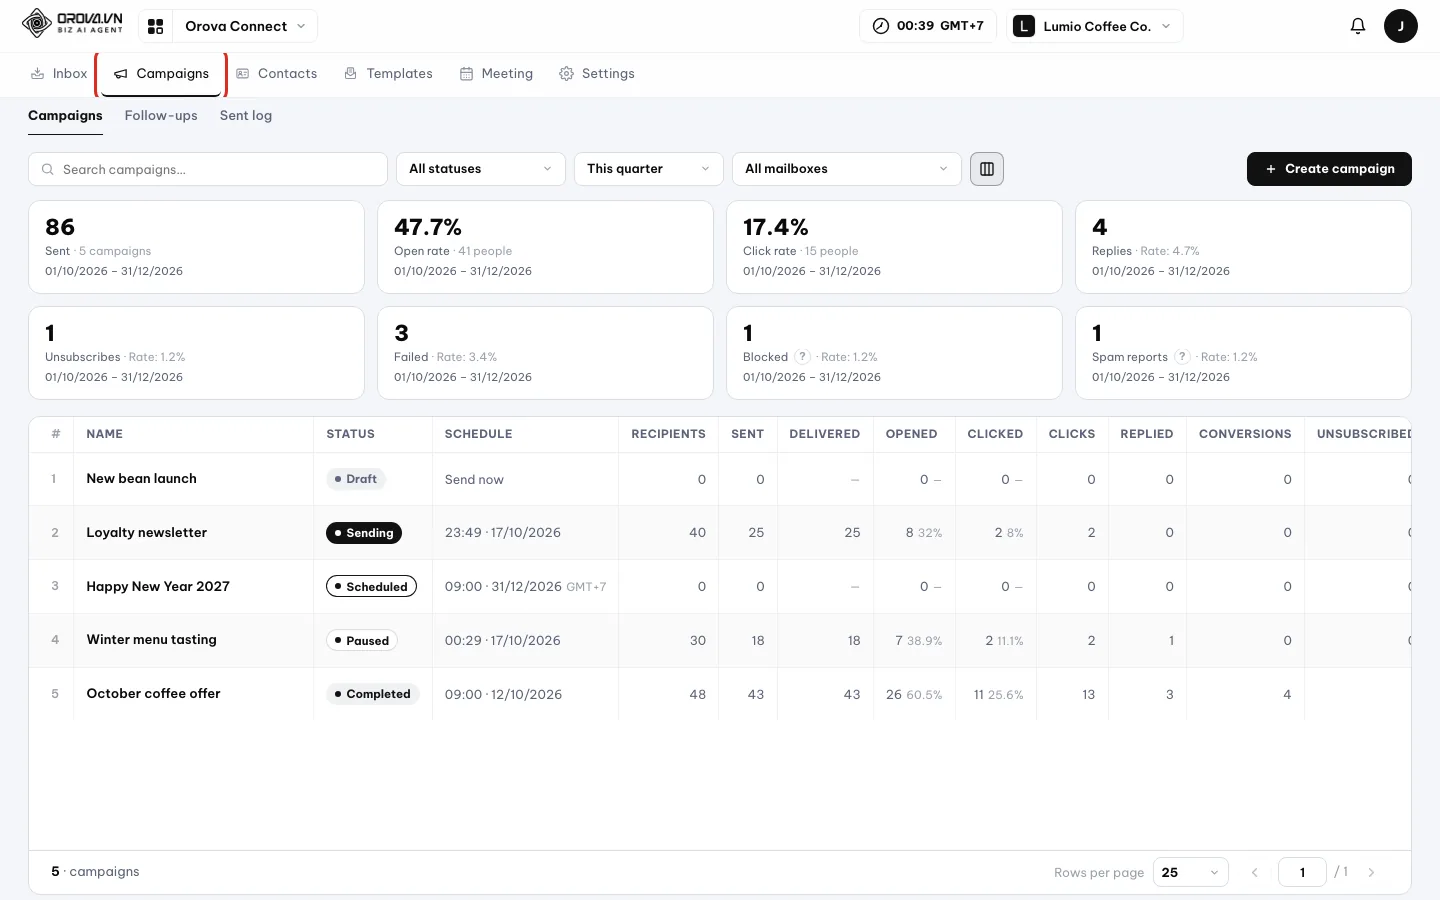The height and width of the screenshot is (900, 1440).
Task: Click the Paused status badge
Action: [362, 641]
